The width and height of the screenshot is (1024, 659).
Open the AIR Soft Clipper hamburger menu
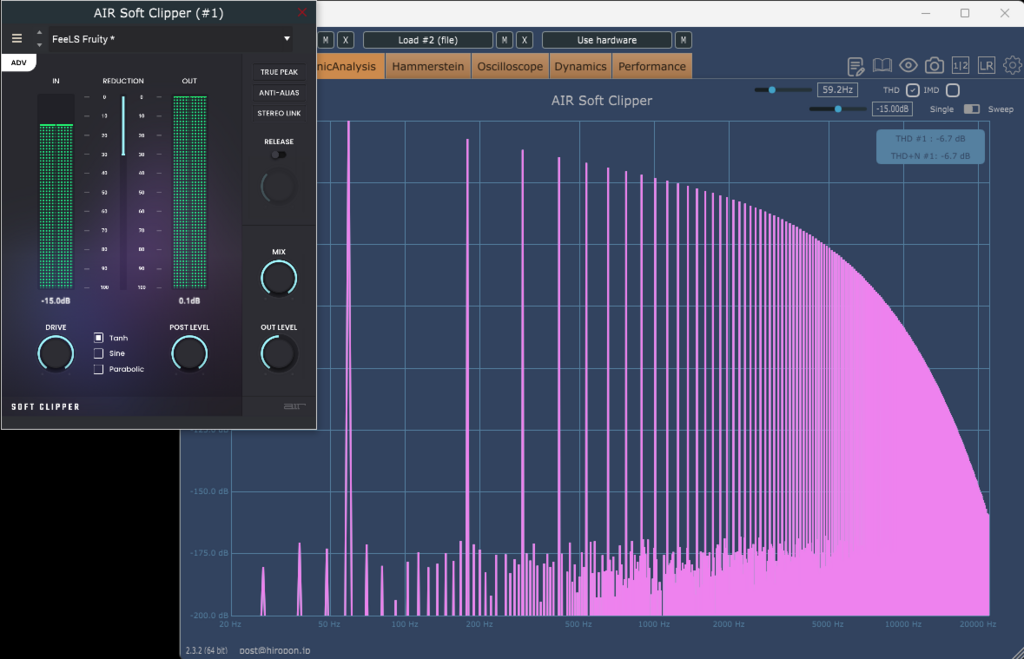click(17, 39)
